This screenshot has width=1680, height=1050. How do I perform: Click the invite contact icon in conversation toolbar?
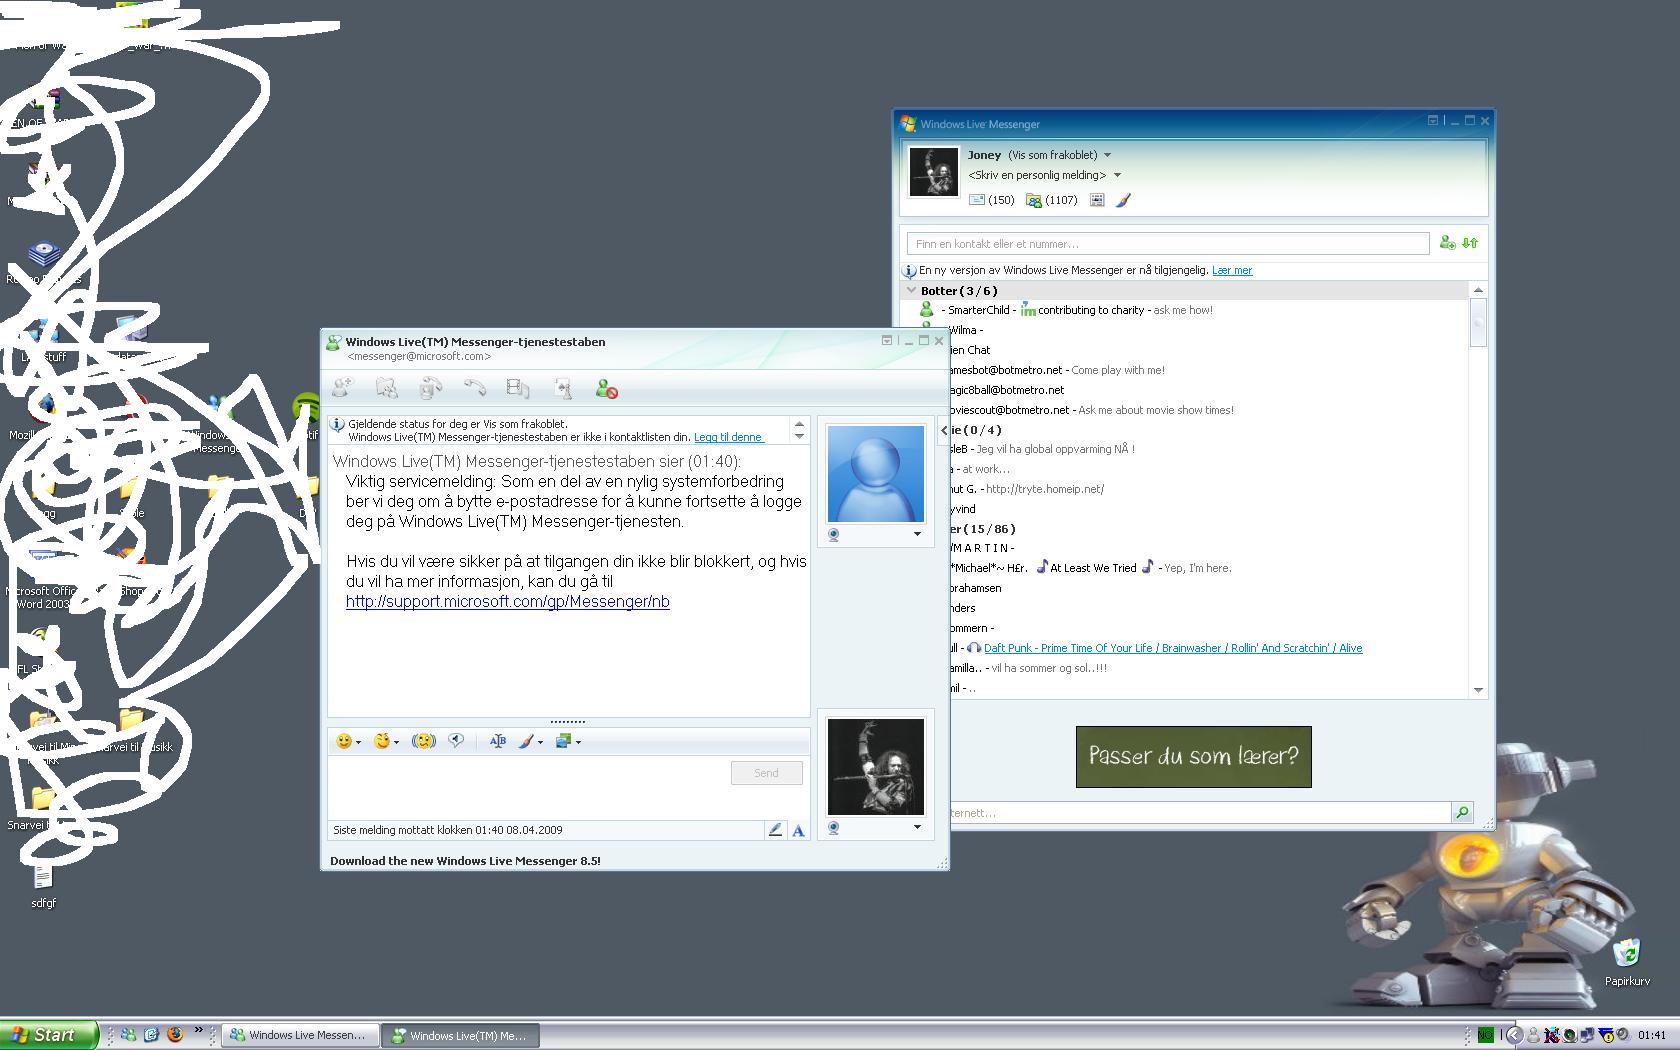(x=342, y=389)
